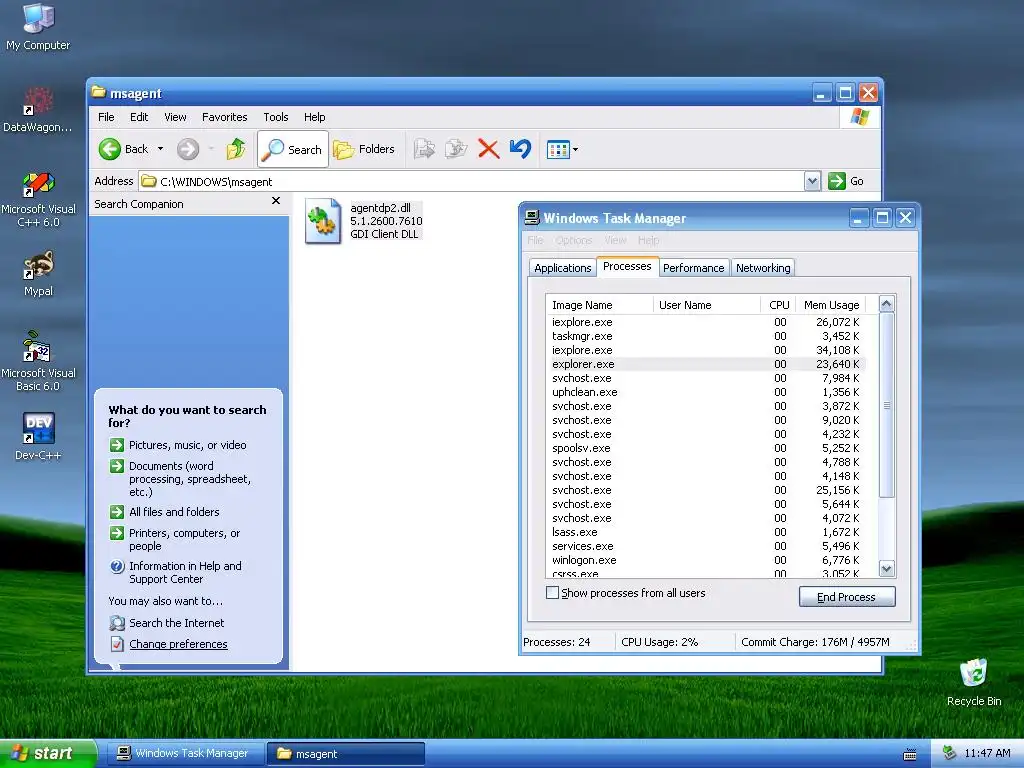This screenshot has width=1024, height=768.
Task: Open the Back history dropdown arrow
Action: click(160, 150)
